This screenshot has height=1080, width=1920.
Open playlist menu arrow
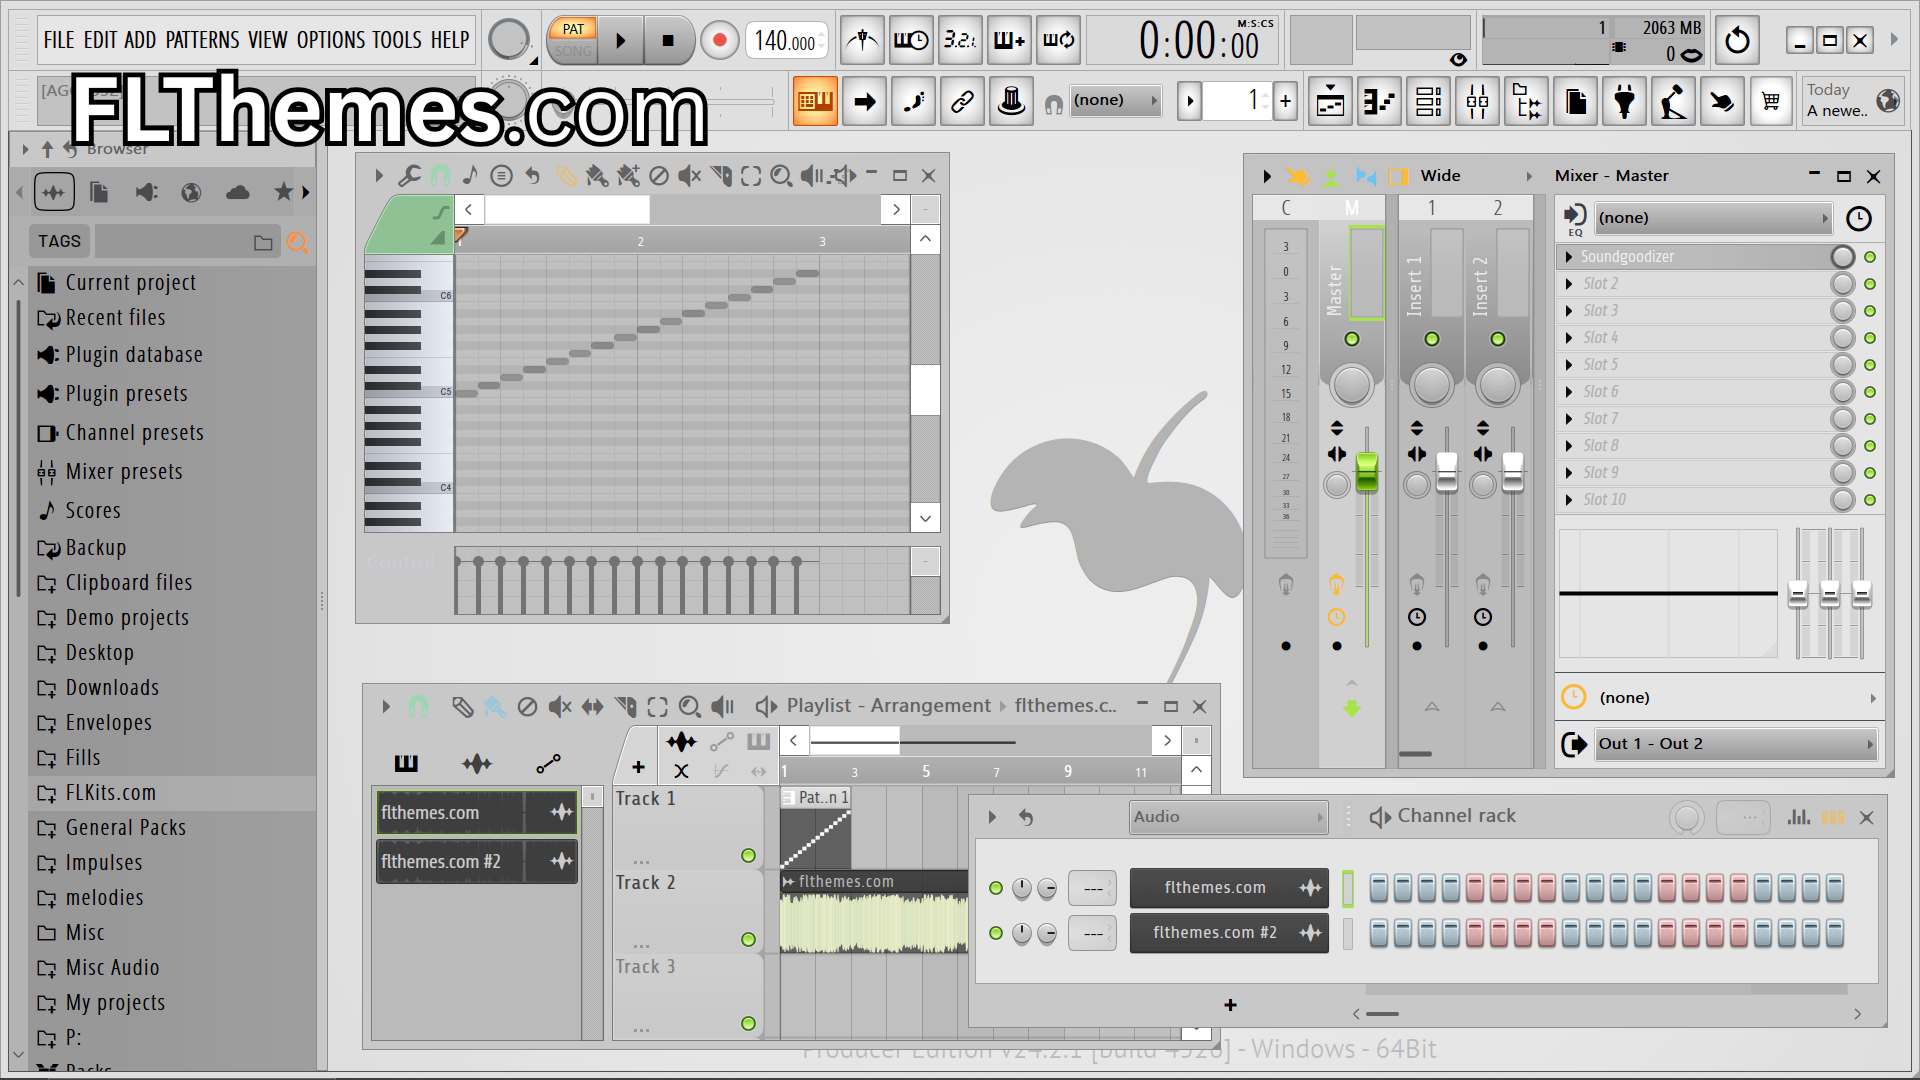pyautogui.click(x=386, y=707)
